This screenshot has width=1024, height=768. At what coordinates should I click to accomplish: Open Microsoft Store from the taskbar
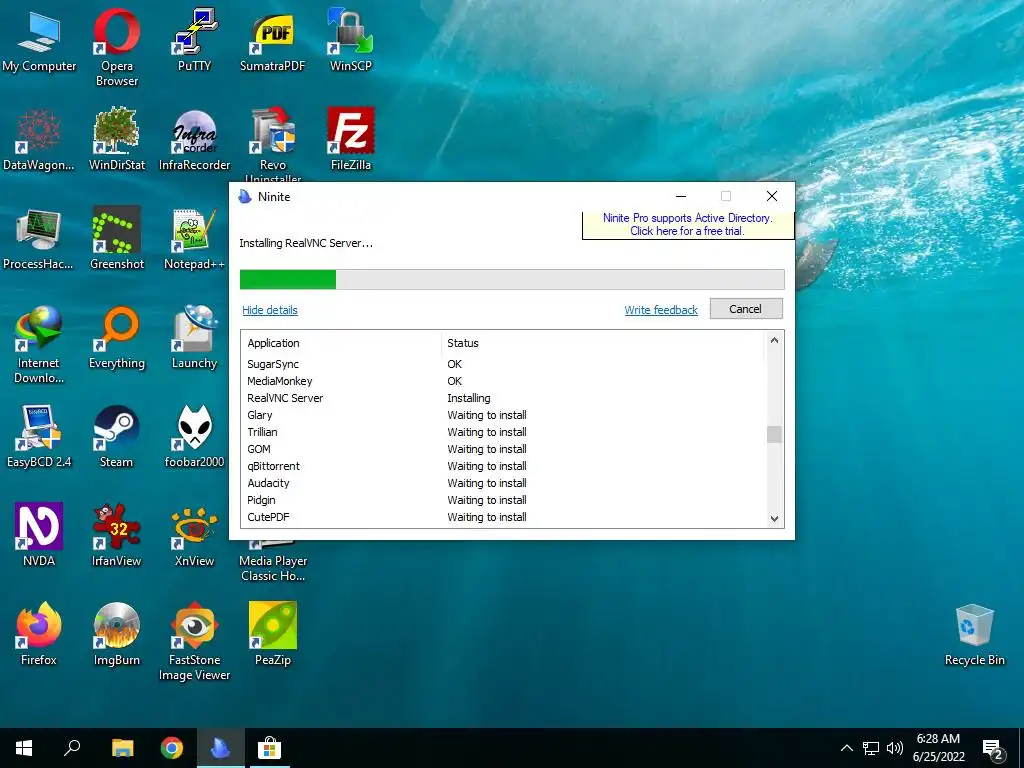[269, 748]
